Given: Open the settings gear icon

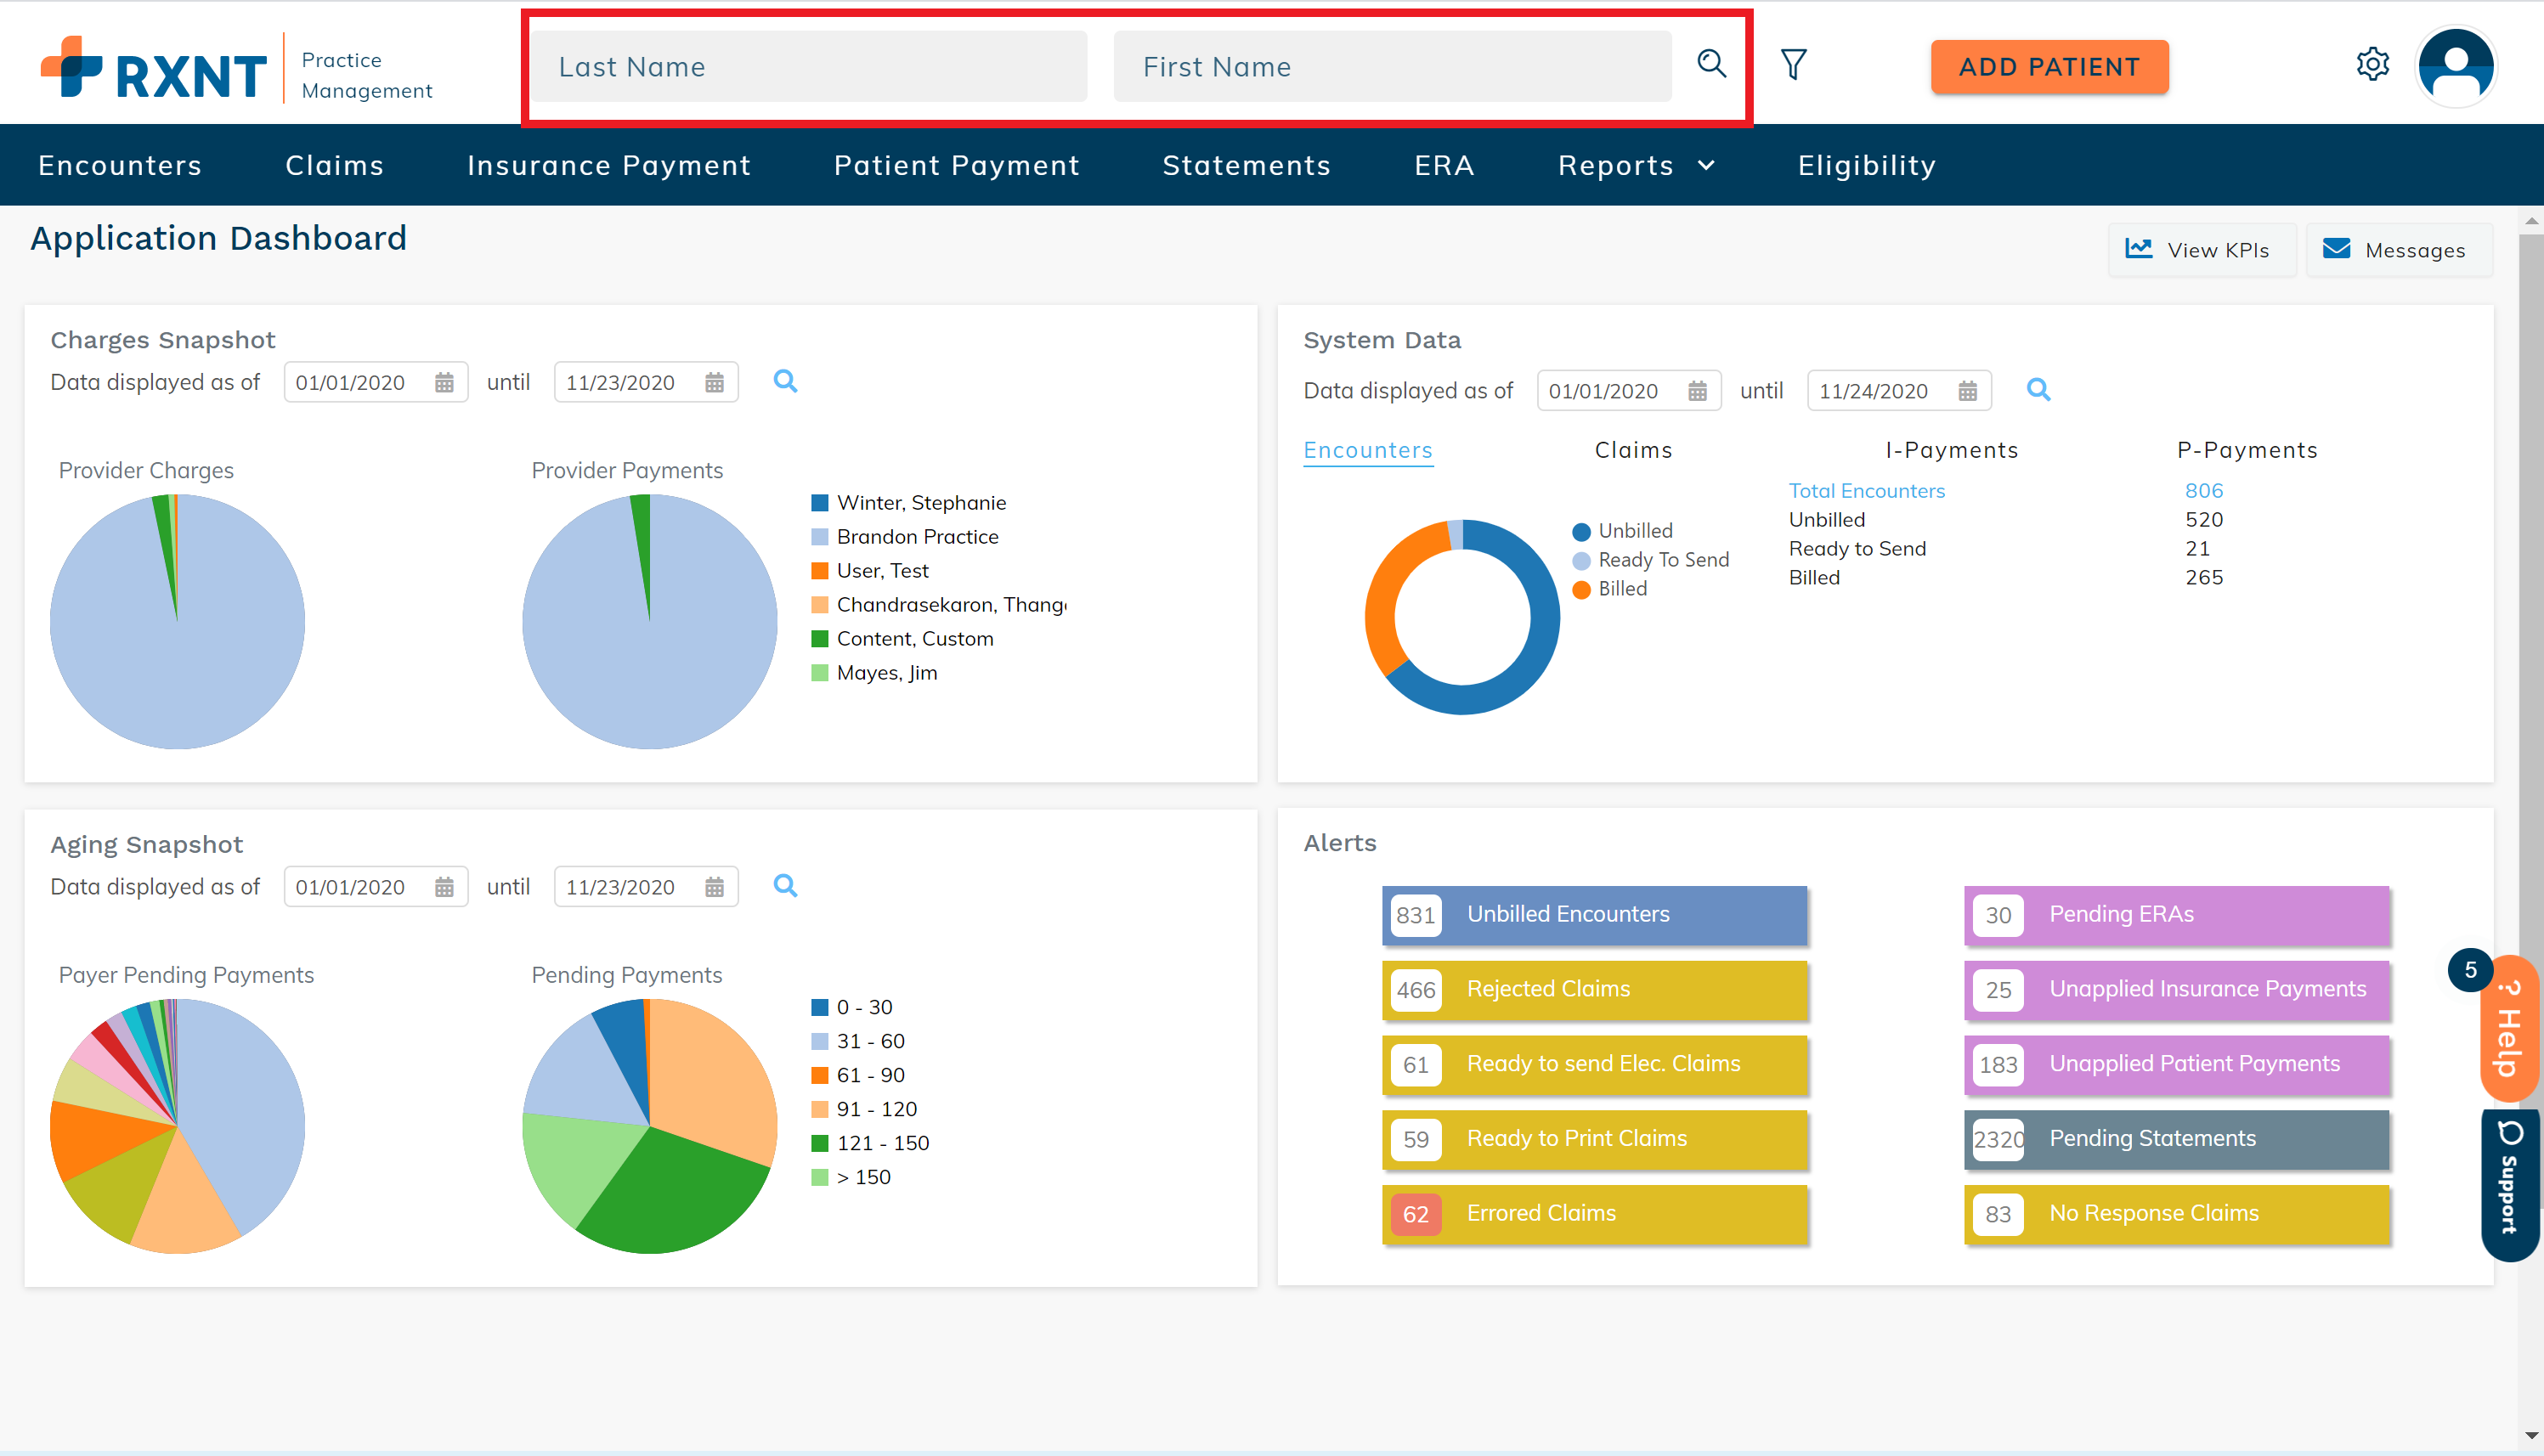Looking at the screenshot, I should pyautogui.click(x=2373, y=63).
